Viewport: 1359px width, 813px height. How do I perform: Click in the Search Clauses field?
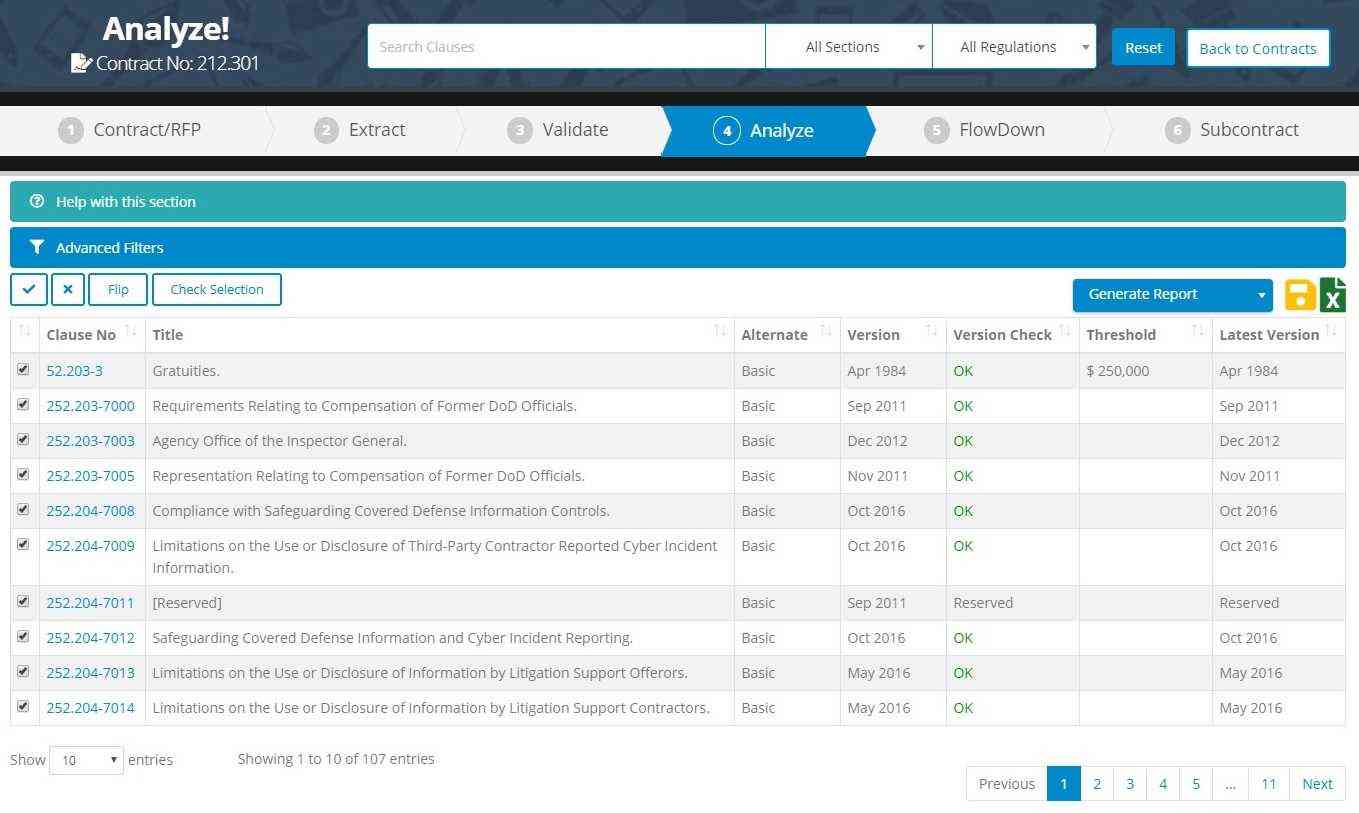point(566,47)
